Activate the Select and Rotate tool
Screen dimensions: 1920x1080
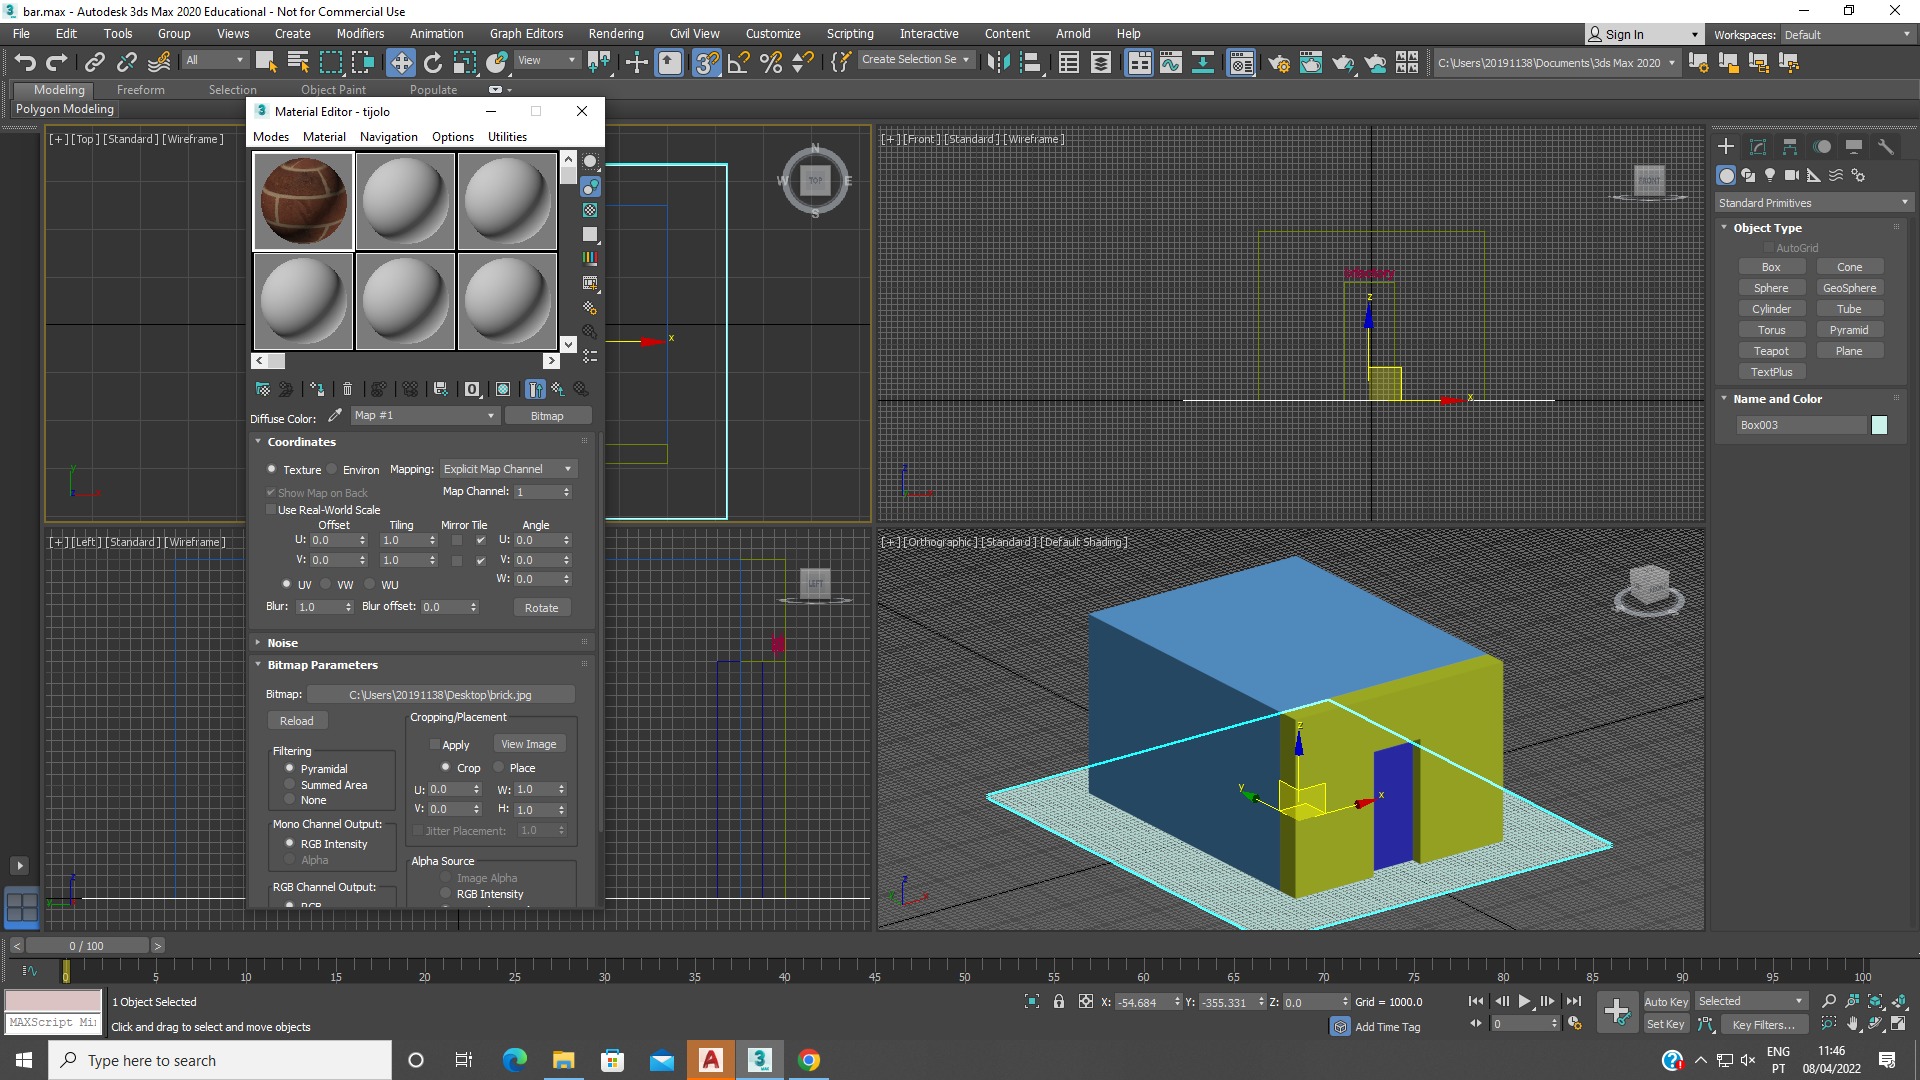click(433, 62)
